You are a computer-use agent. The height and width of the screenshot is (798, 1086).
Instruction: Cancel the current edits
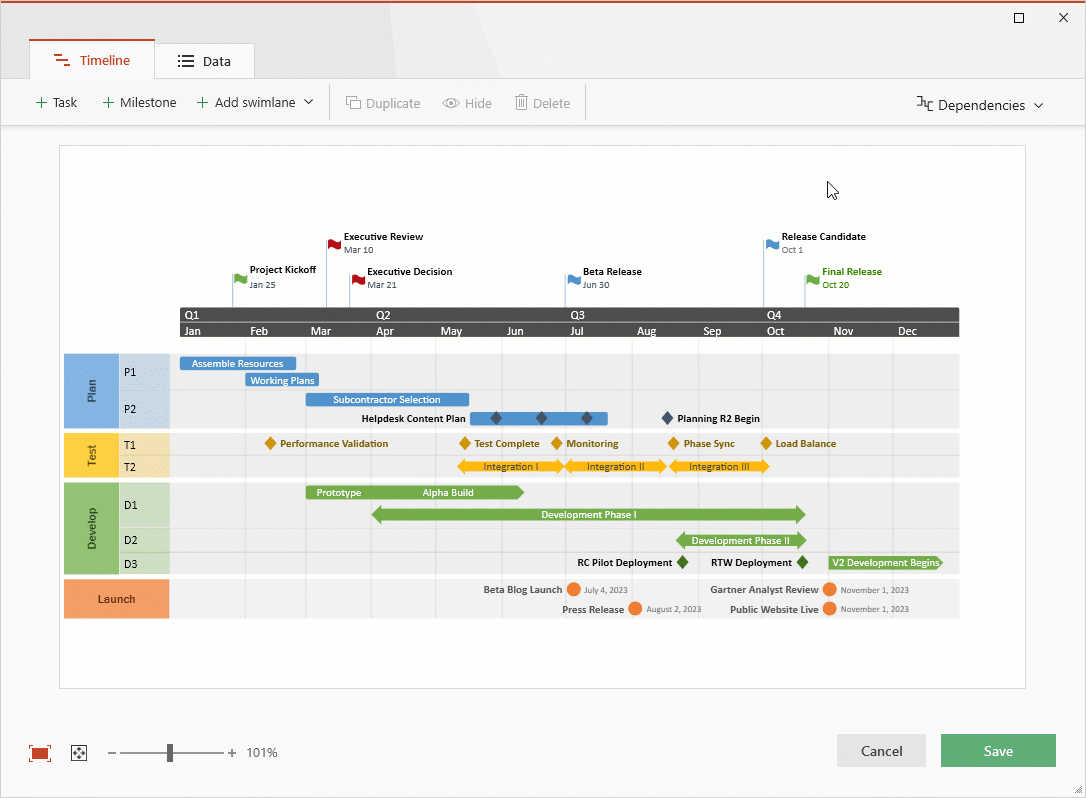point(880,751)
